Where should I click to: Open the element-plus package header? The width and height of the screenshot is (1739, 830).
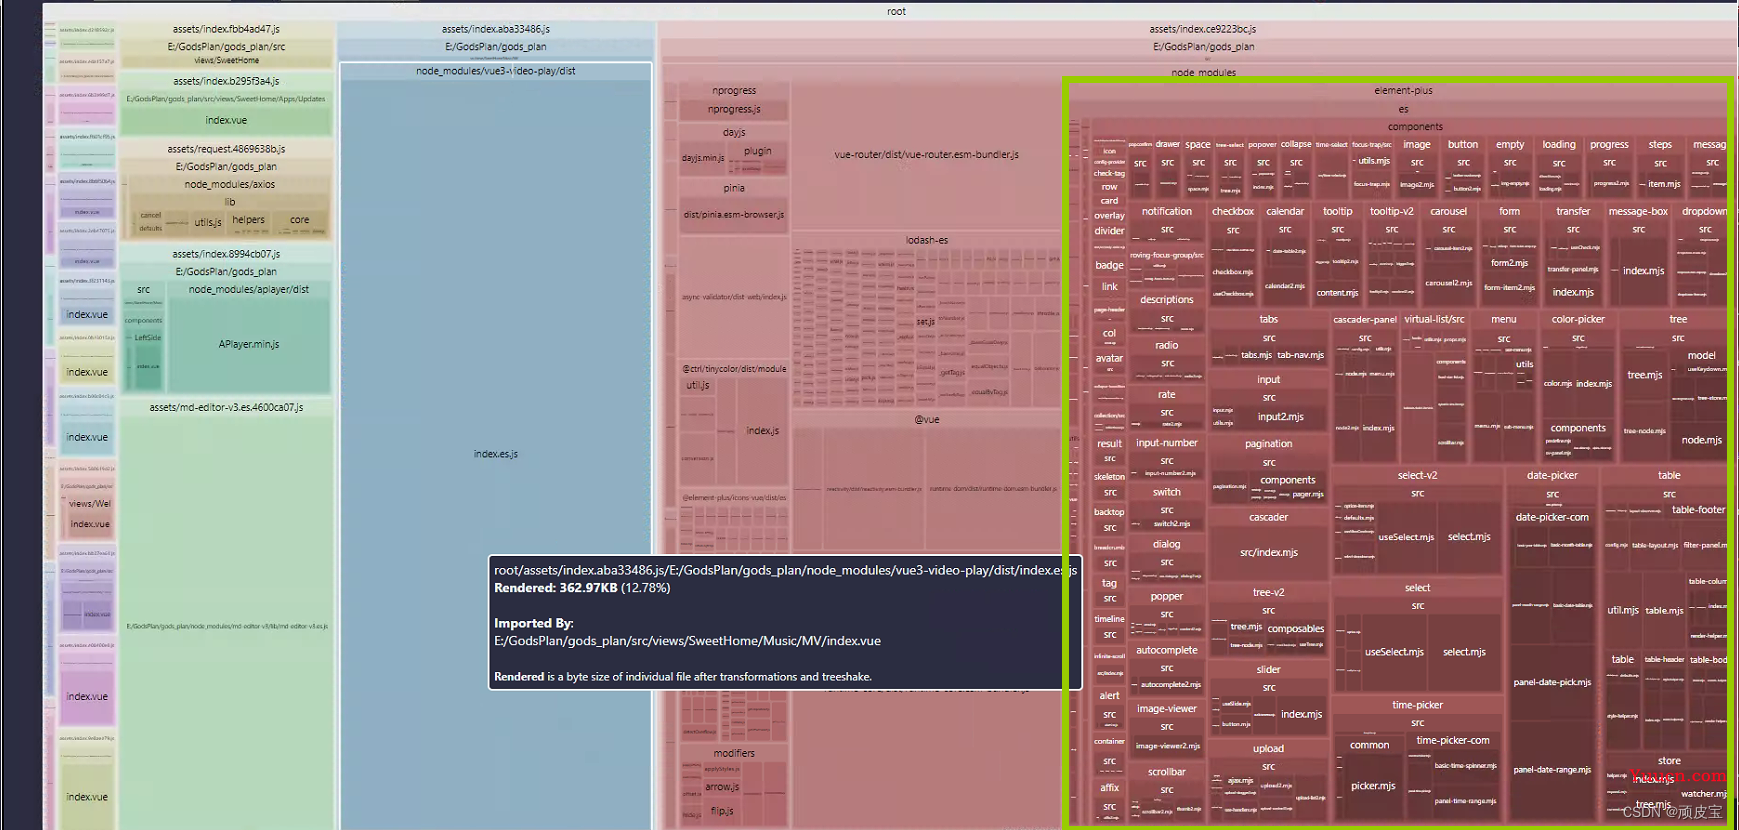point(1403,90)
